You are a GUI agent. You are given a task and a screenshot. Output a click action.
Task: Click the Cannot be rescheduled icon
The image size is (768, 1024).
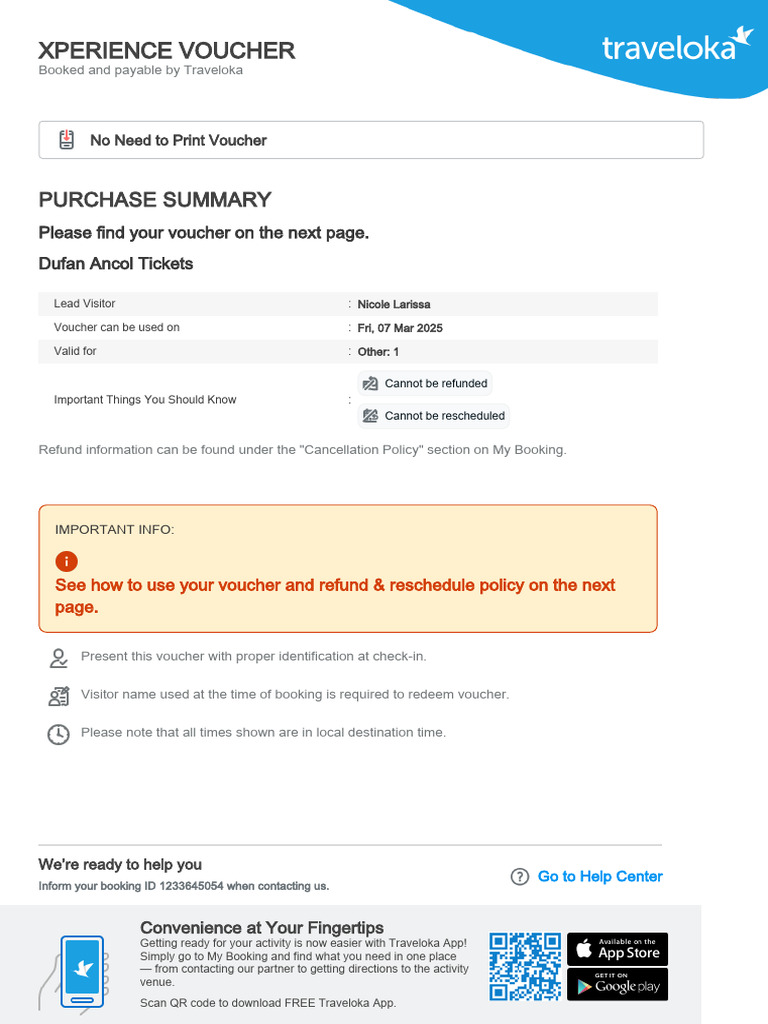pyautogui.click(x=371, y=416)
